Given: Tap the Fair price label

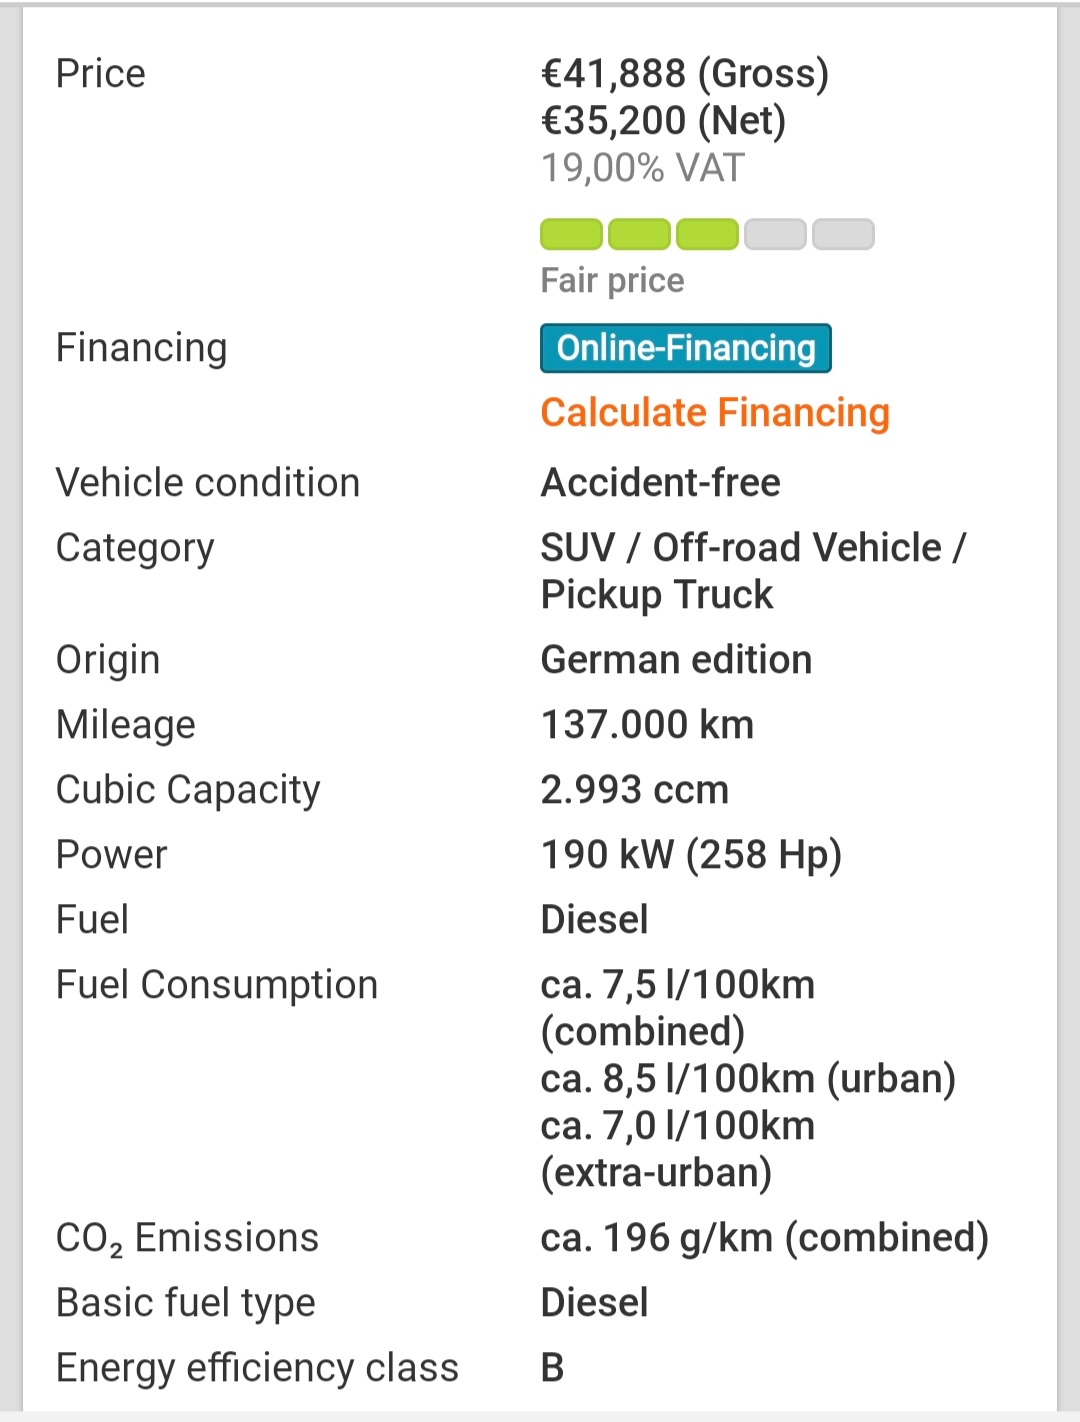Looking at the screenshot, I should click(612, 280).
